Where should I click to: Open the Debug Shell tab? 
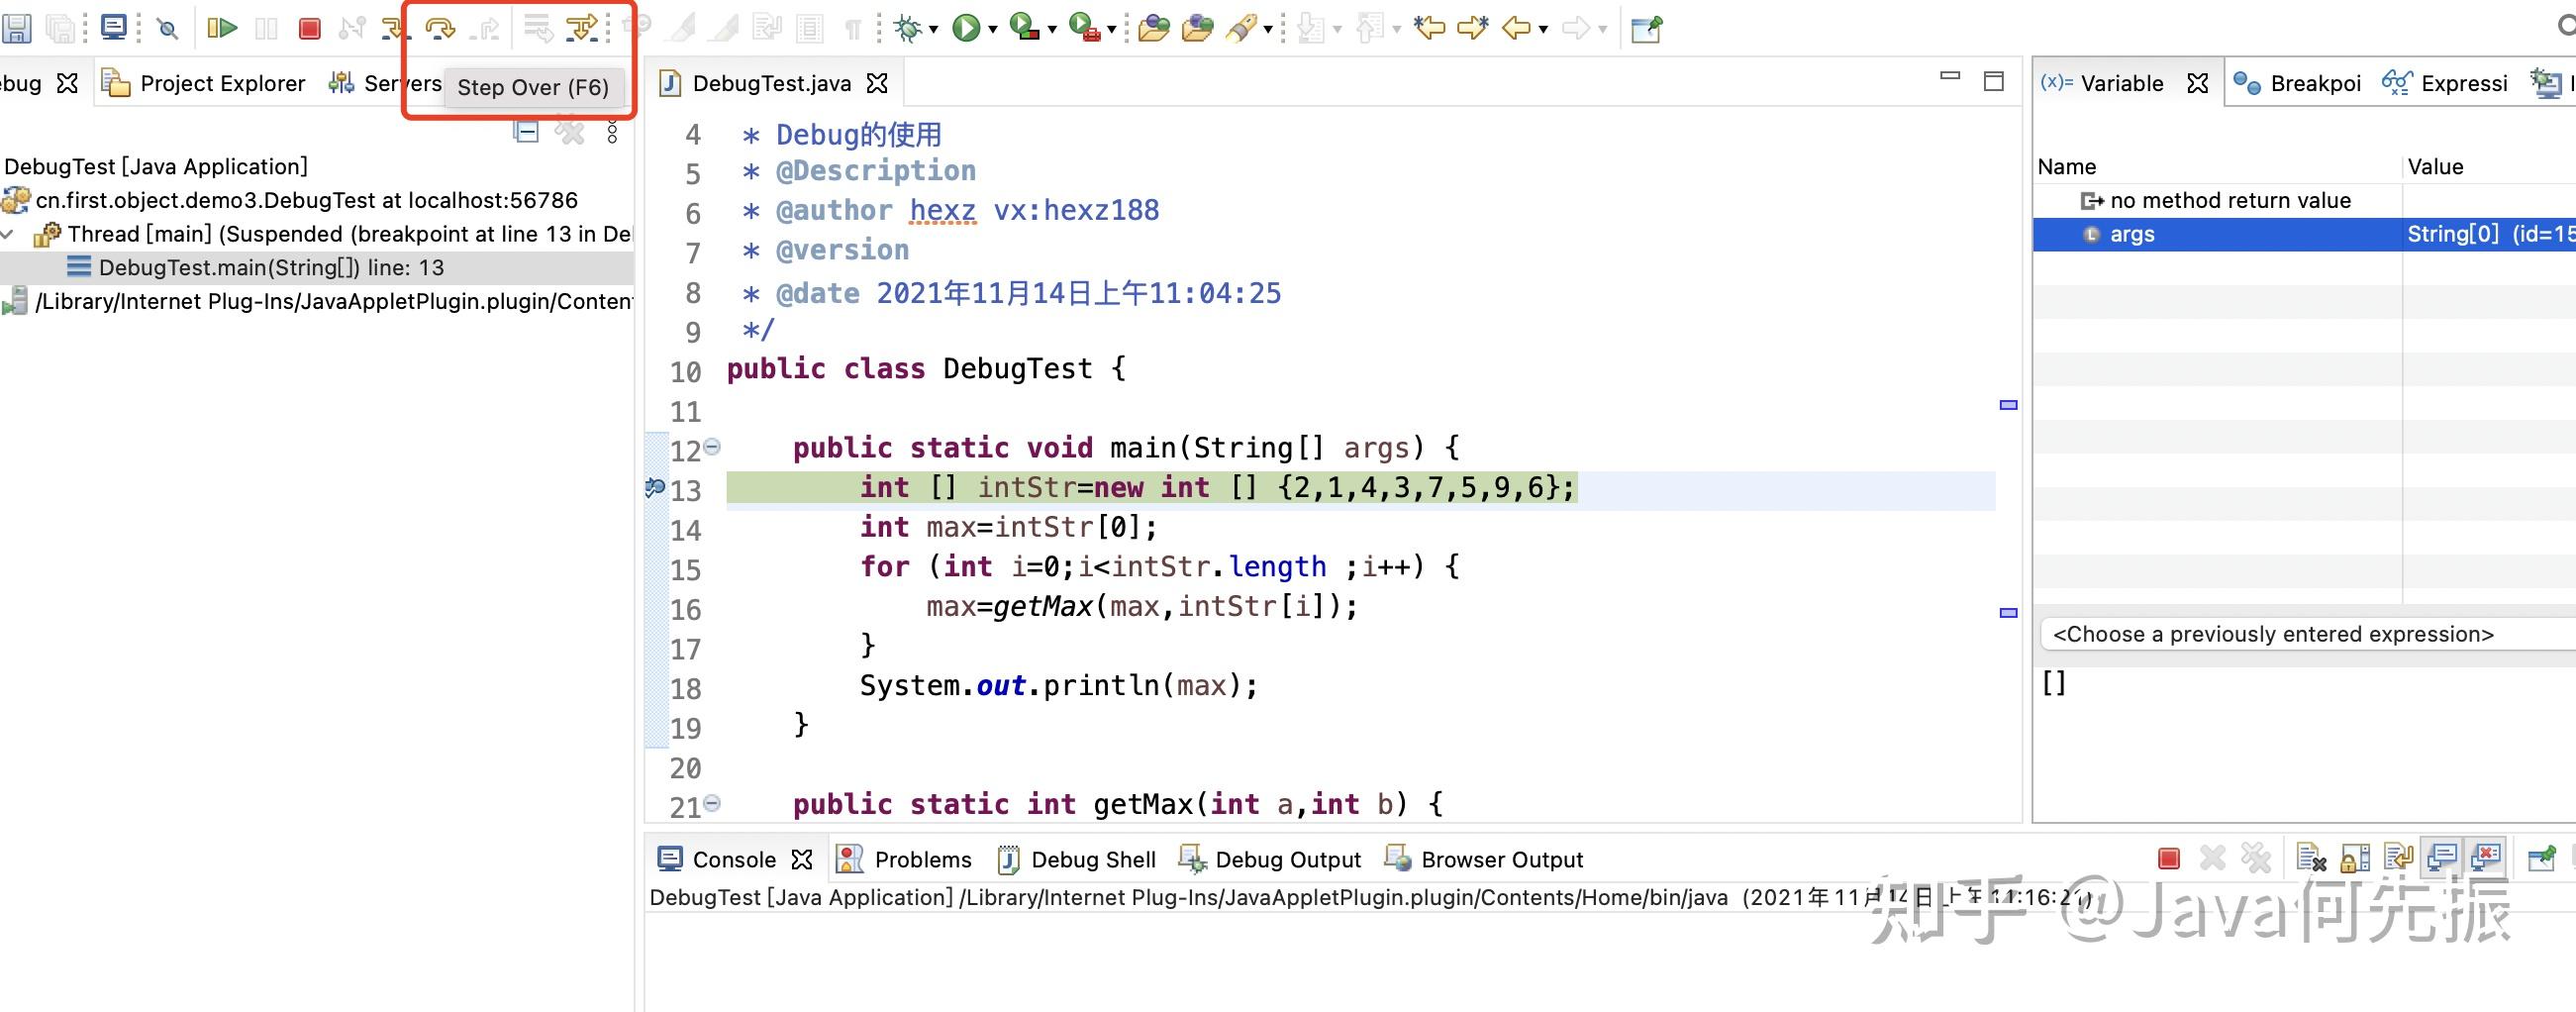[x=1077, y=860]
